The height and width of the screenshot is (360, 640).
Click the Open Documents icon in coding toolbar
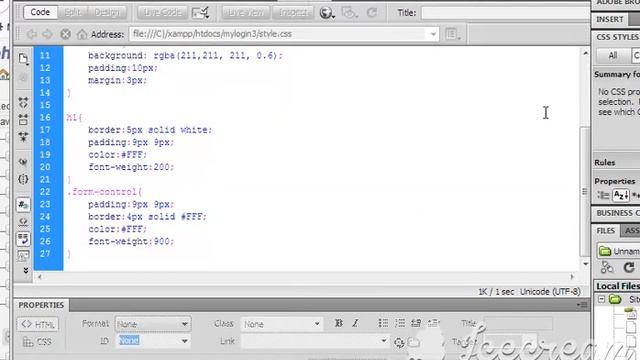[x=23, y=59]
